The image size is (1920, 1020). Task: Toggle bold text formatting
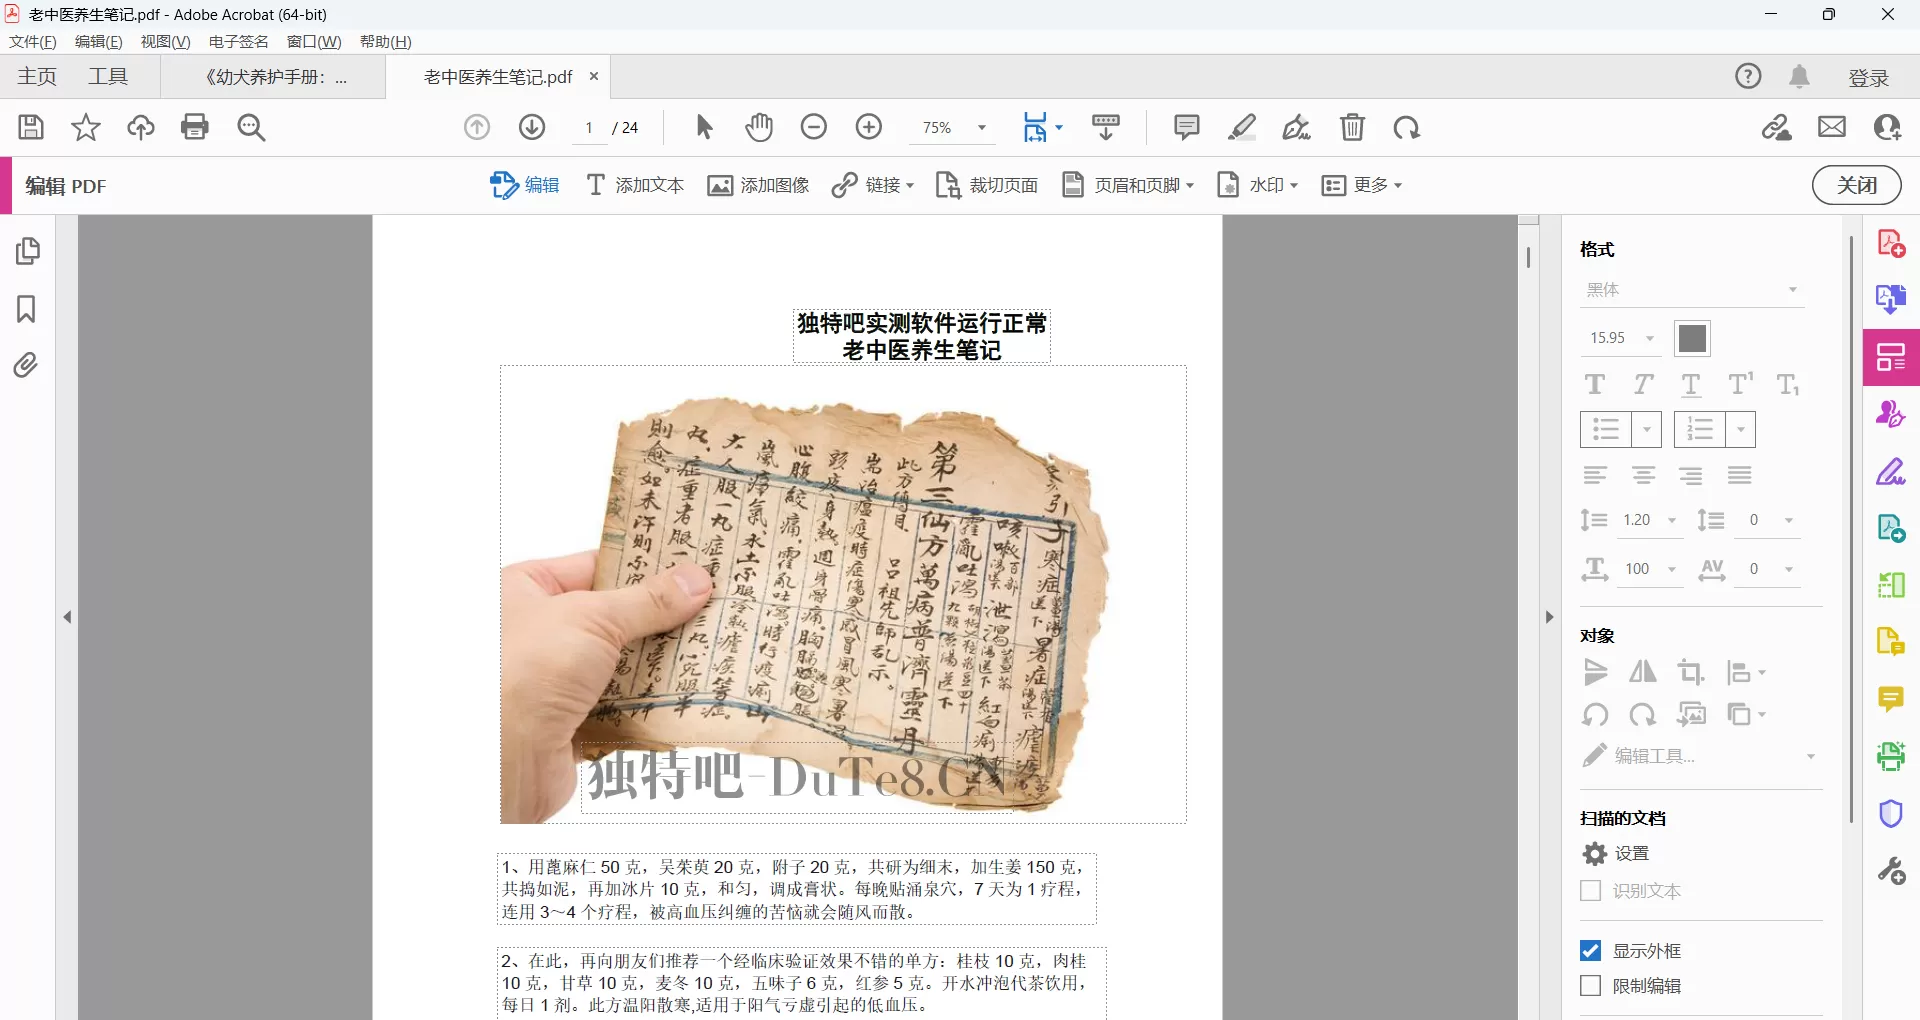pos(1594,384)
